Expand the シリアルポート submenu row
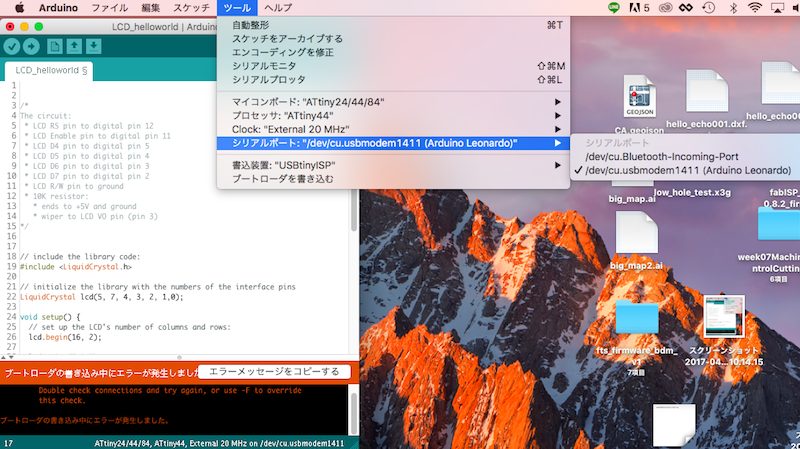 393,143
